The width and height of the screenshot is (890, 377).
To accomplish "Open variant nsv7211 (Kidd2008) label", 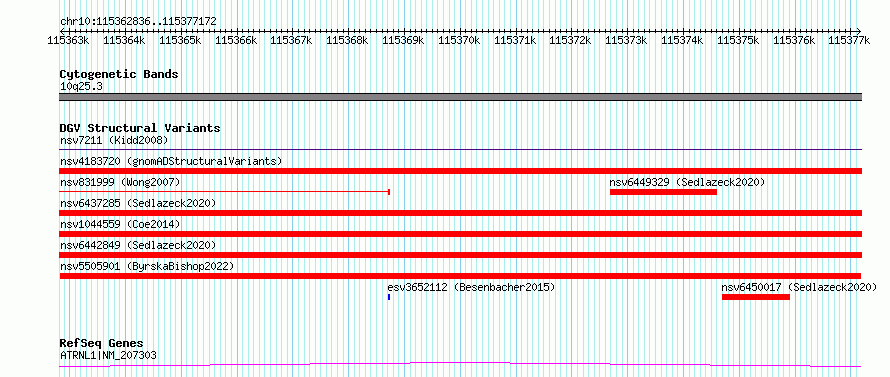I will 114,140.
